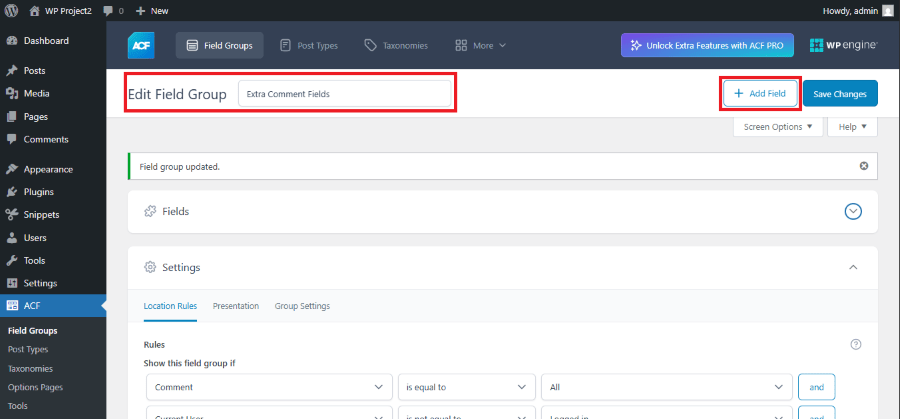Open Dashboard from the sidebar
The height and width of the screenshot is (419, 900).
(x=46, y=41)
